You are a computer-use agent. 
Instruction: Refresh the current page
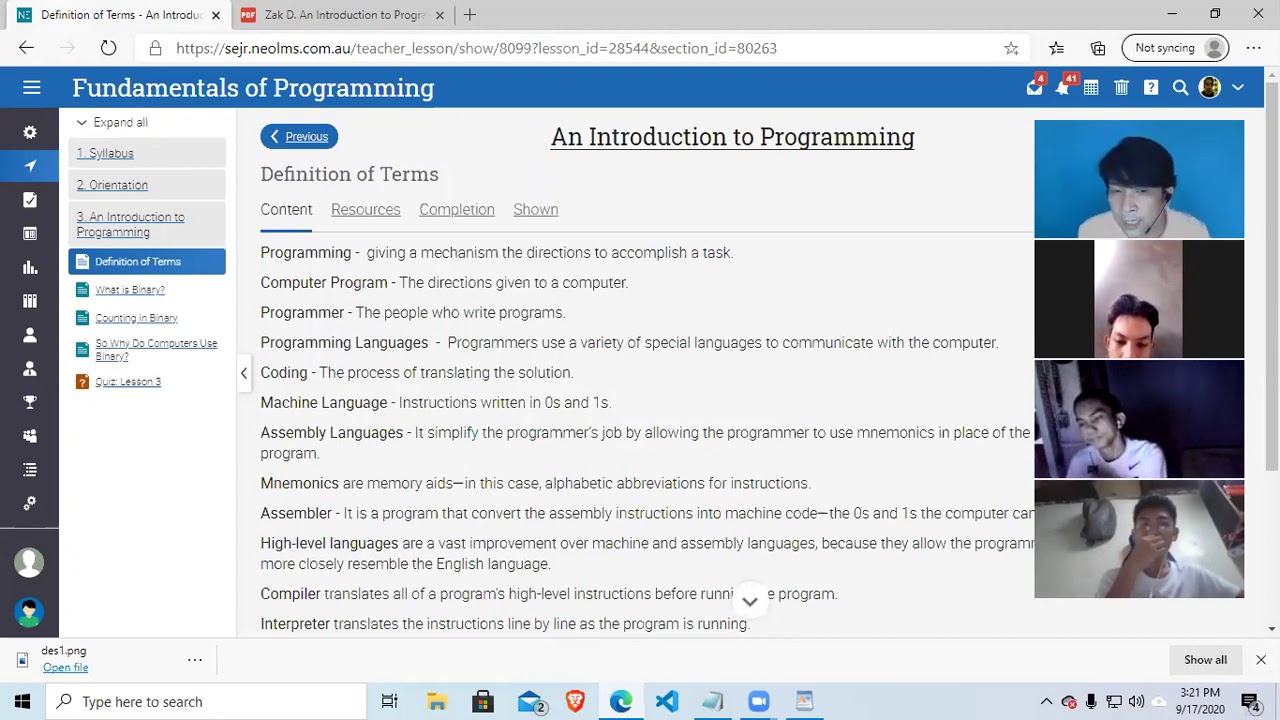[x=108, y=48]
